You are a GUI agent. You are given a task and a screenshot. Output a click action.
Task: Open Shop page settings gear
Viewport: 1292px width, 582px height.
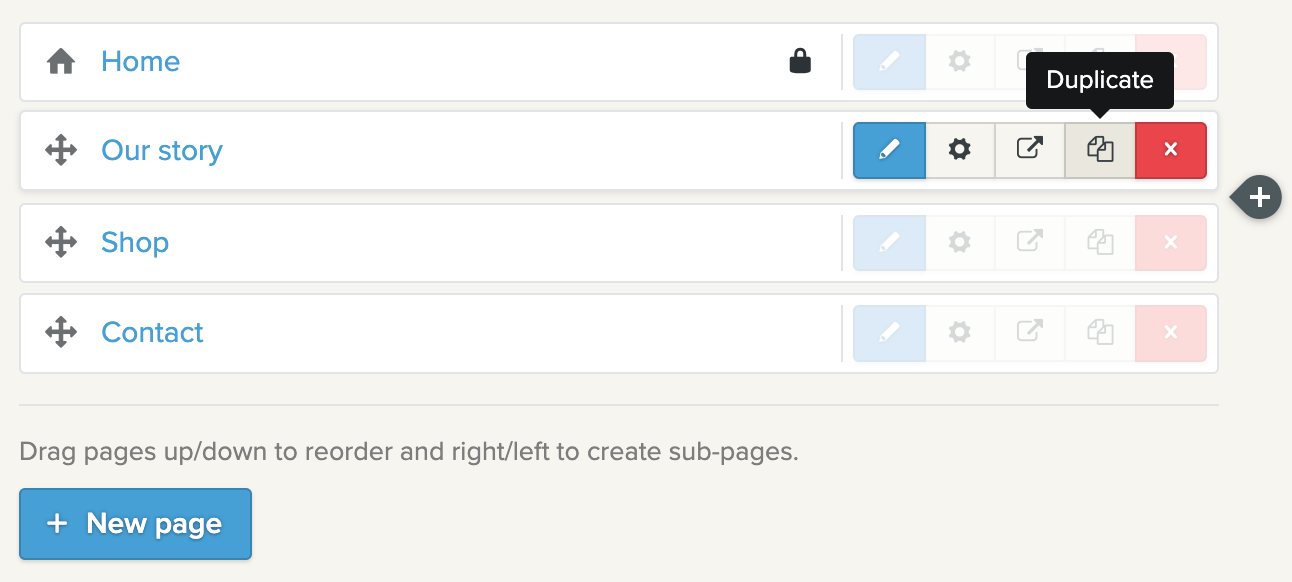(960, 243)
